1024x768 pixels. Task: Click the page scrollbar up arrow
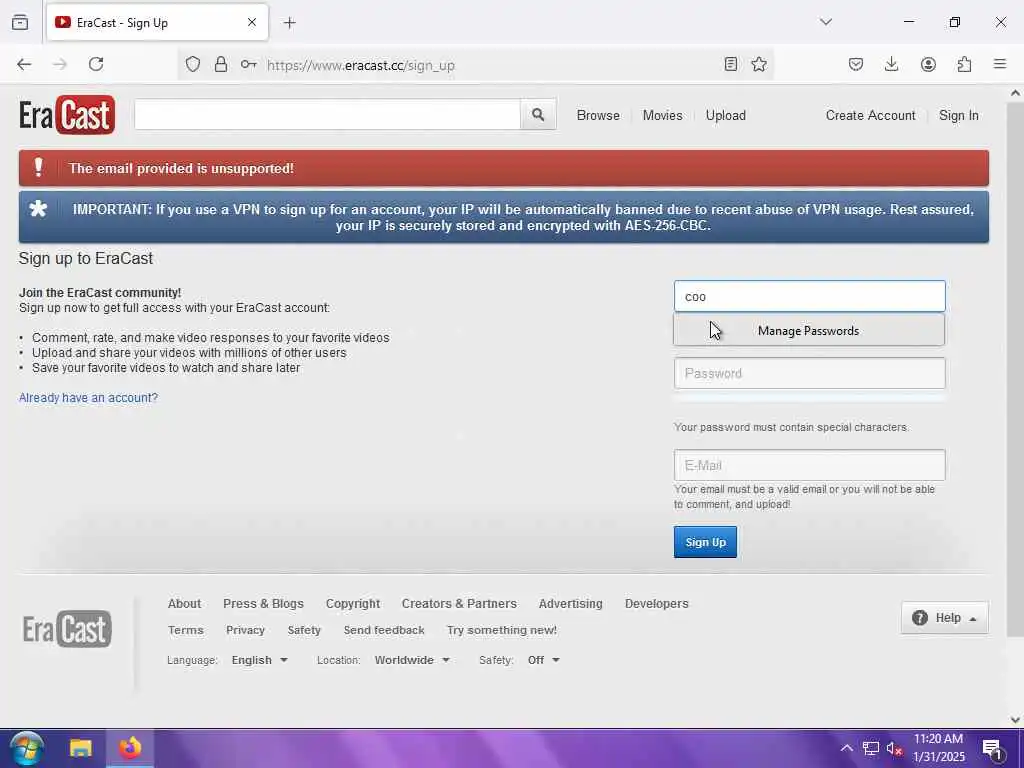point(1016,93)
